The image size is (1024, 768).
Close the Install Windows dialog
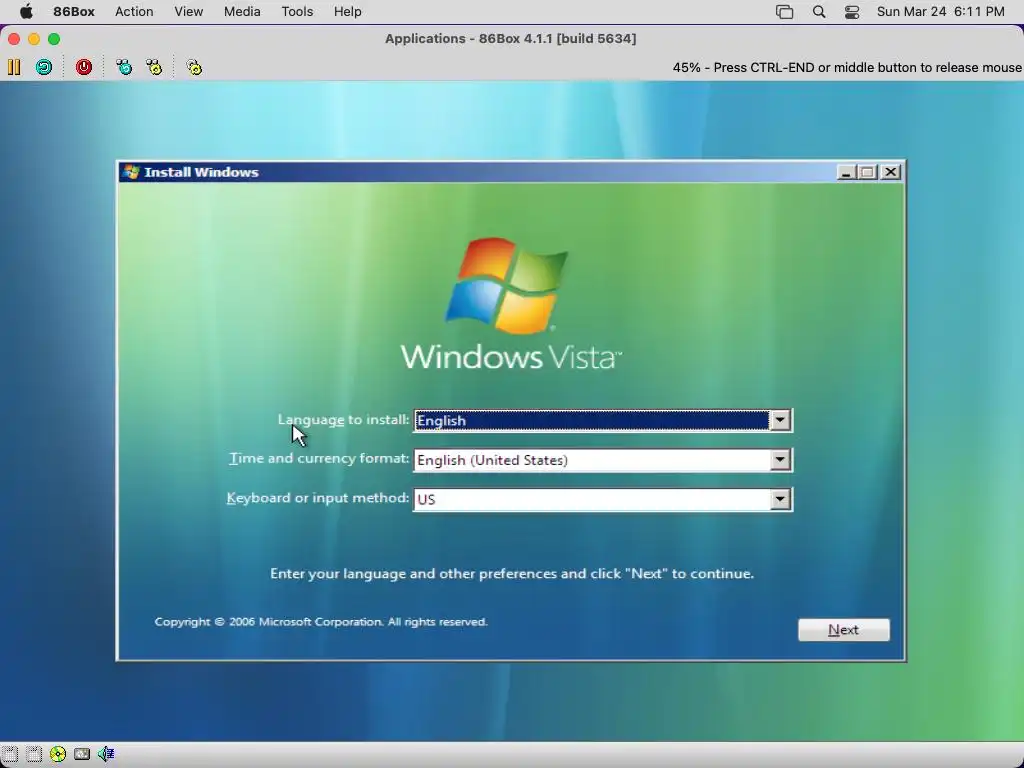point(891,172)
